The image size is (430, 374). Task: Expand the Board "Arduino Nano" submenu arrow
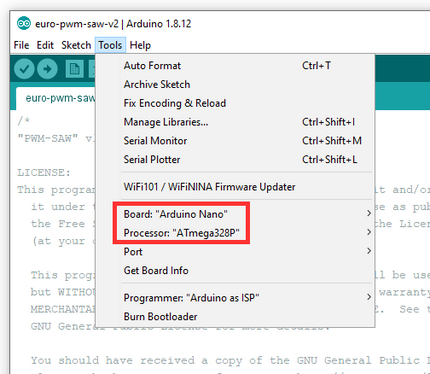[x=369, y=213]
